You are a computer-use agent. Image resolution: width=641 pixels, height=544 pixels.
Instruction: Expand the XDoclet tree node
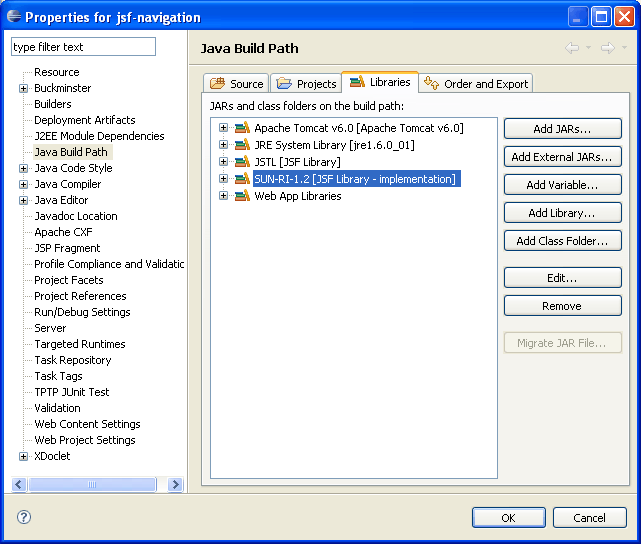coord(23,457)
